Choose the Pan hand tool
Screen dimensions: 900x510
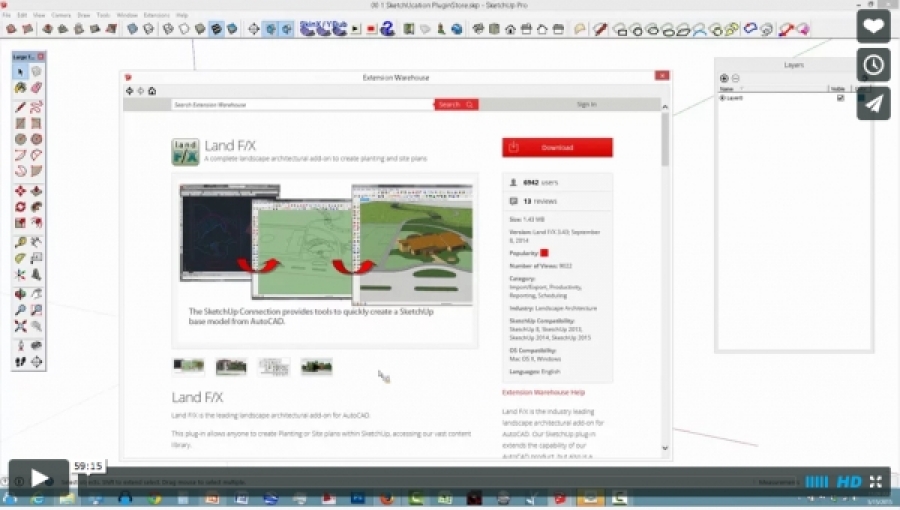pyautogui.click(x=36, y=294)
